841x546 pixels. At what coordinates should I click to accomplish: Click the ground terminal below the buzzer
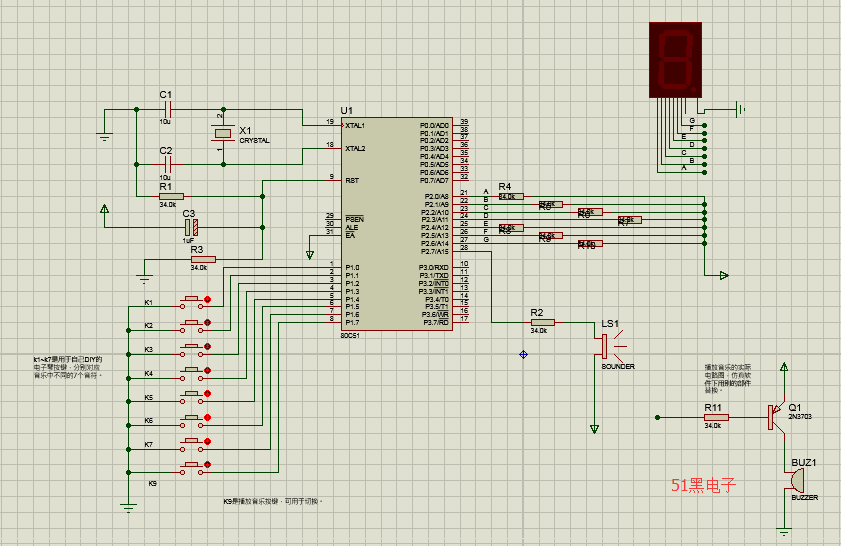[x=784, y=533]
